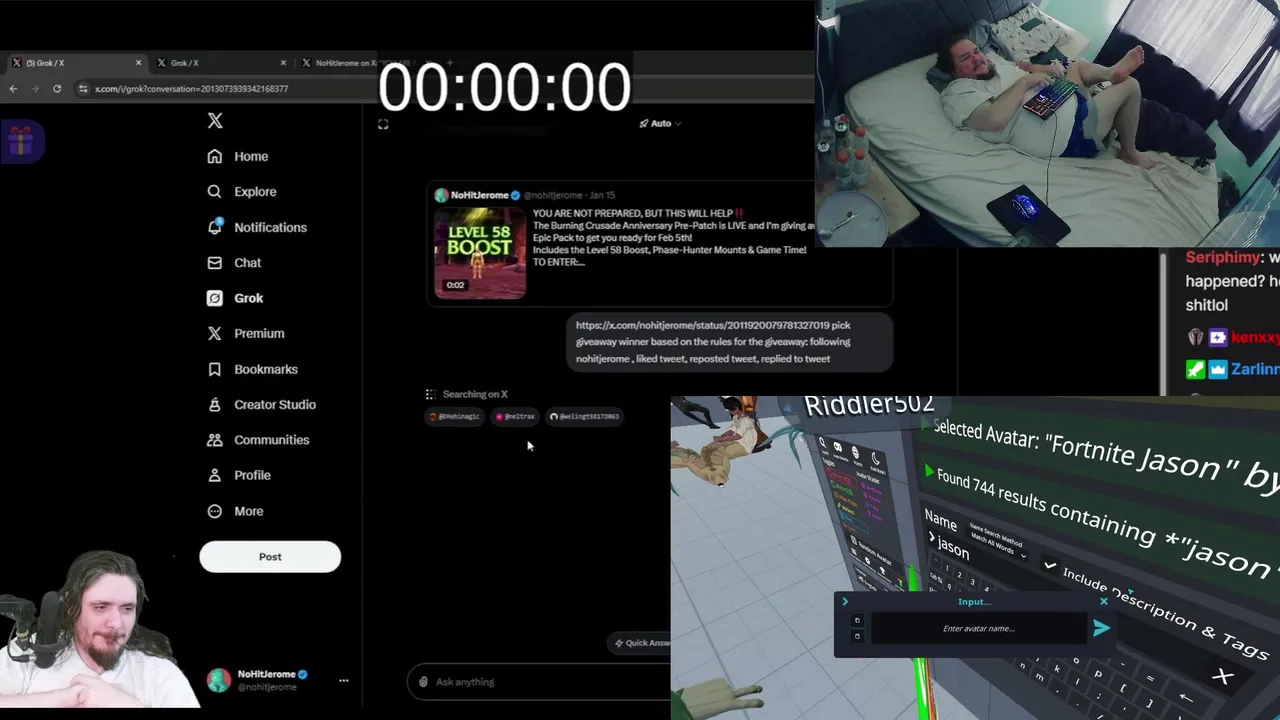1280x720 pixels.
Task: Click the 'Searching on X' status
Action: tap(475, 394)
